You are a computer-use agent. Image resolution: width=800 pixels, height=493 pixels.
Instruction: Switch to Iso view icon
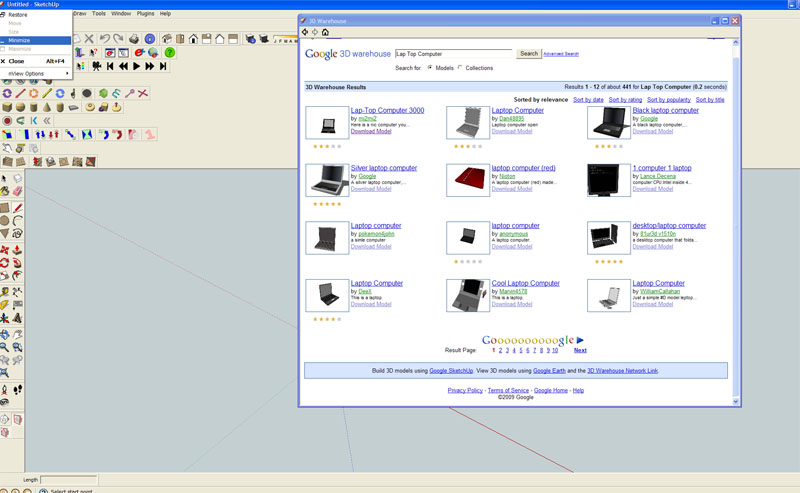pyautogui.click(x=167, y=39)
